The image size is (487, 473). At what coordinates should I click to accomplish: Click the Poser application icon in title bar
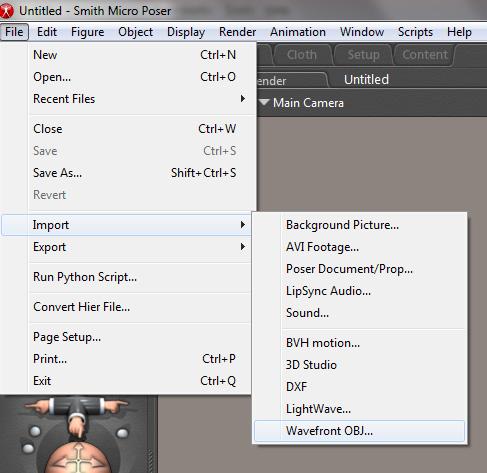tap(6, 11)
